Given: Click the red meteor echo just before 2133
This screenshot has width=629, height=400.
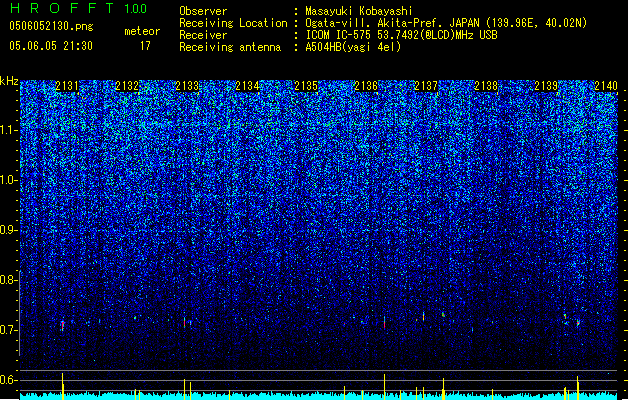Looking at the screenshot, I should pos(185,323).
